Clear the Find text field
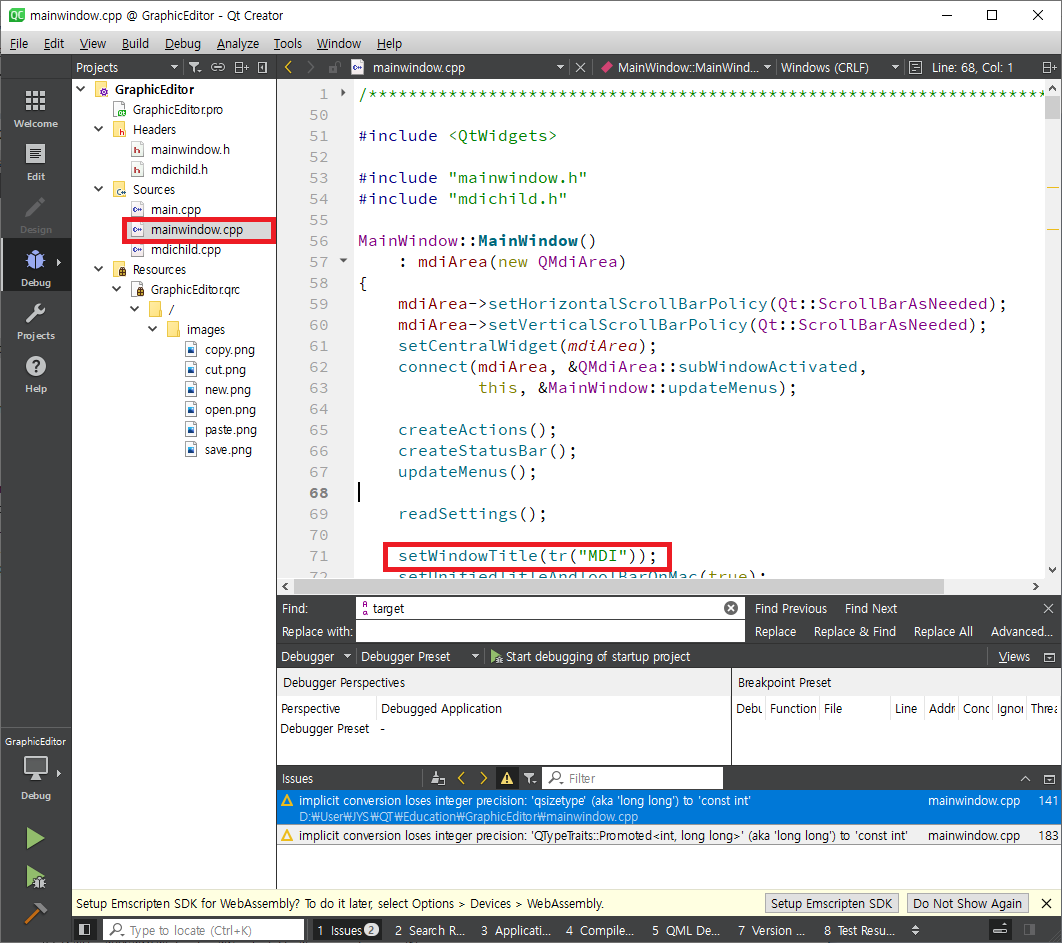 tap(731, 608)
